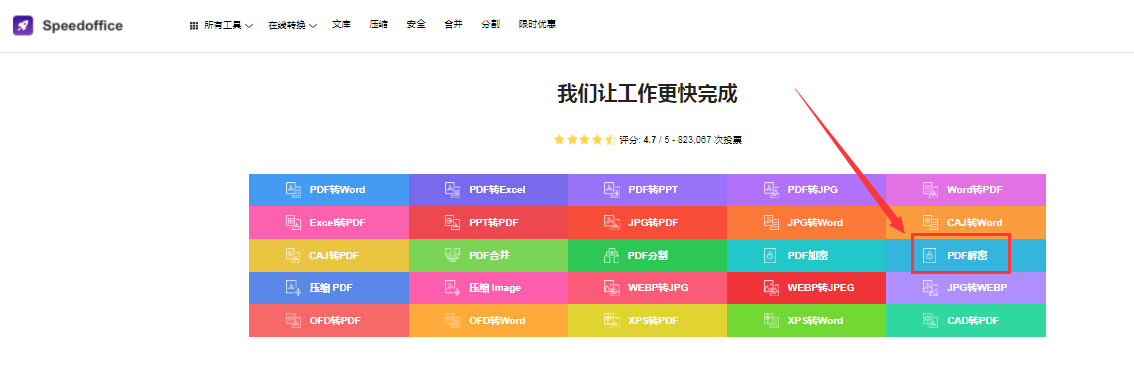Image resolution: width=1134 pixels, height=379 pixels.
Task: Open the 文库 menu item
Action: click(x=341, y=25)
